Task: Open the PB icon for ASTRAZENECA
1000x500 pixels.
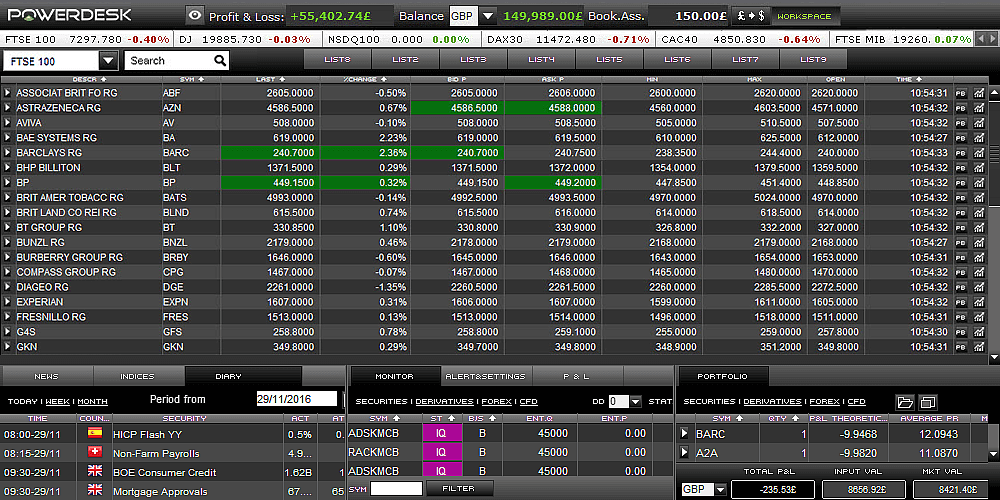Action: click(x=961, y=108)
